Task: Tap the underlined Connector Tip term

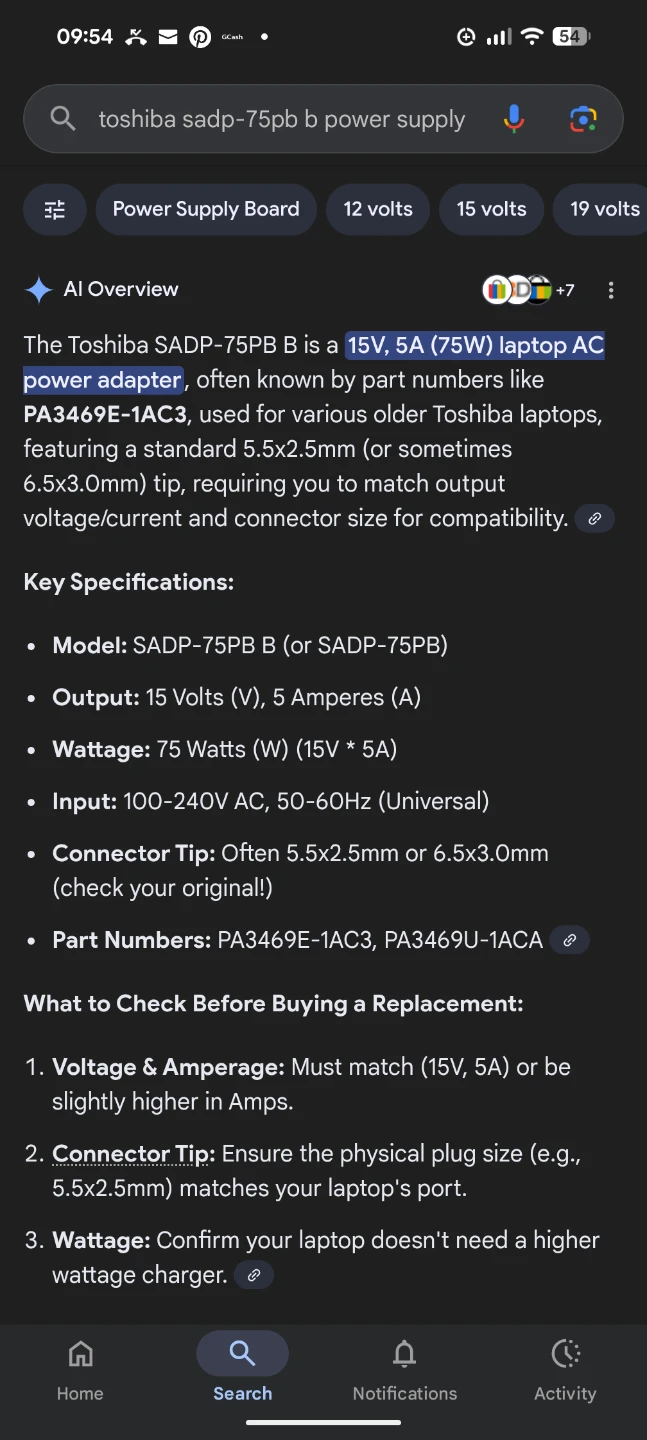Action: coord(133,1154)
